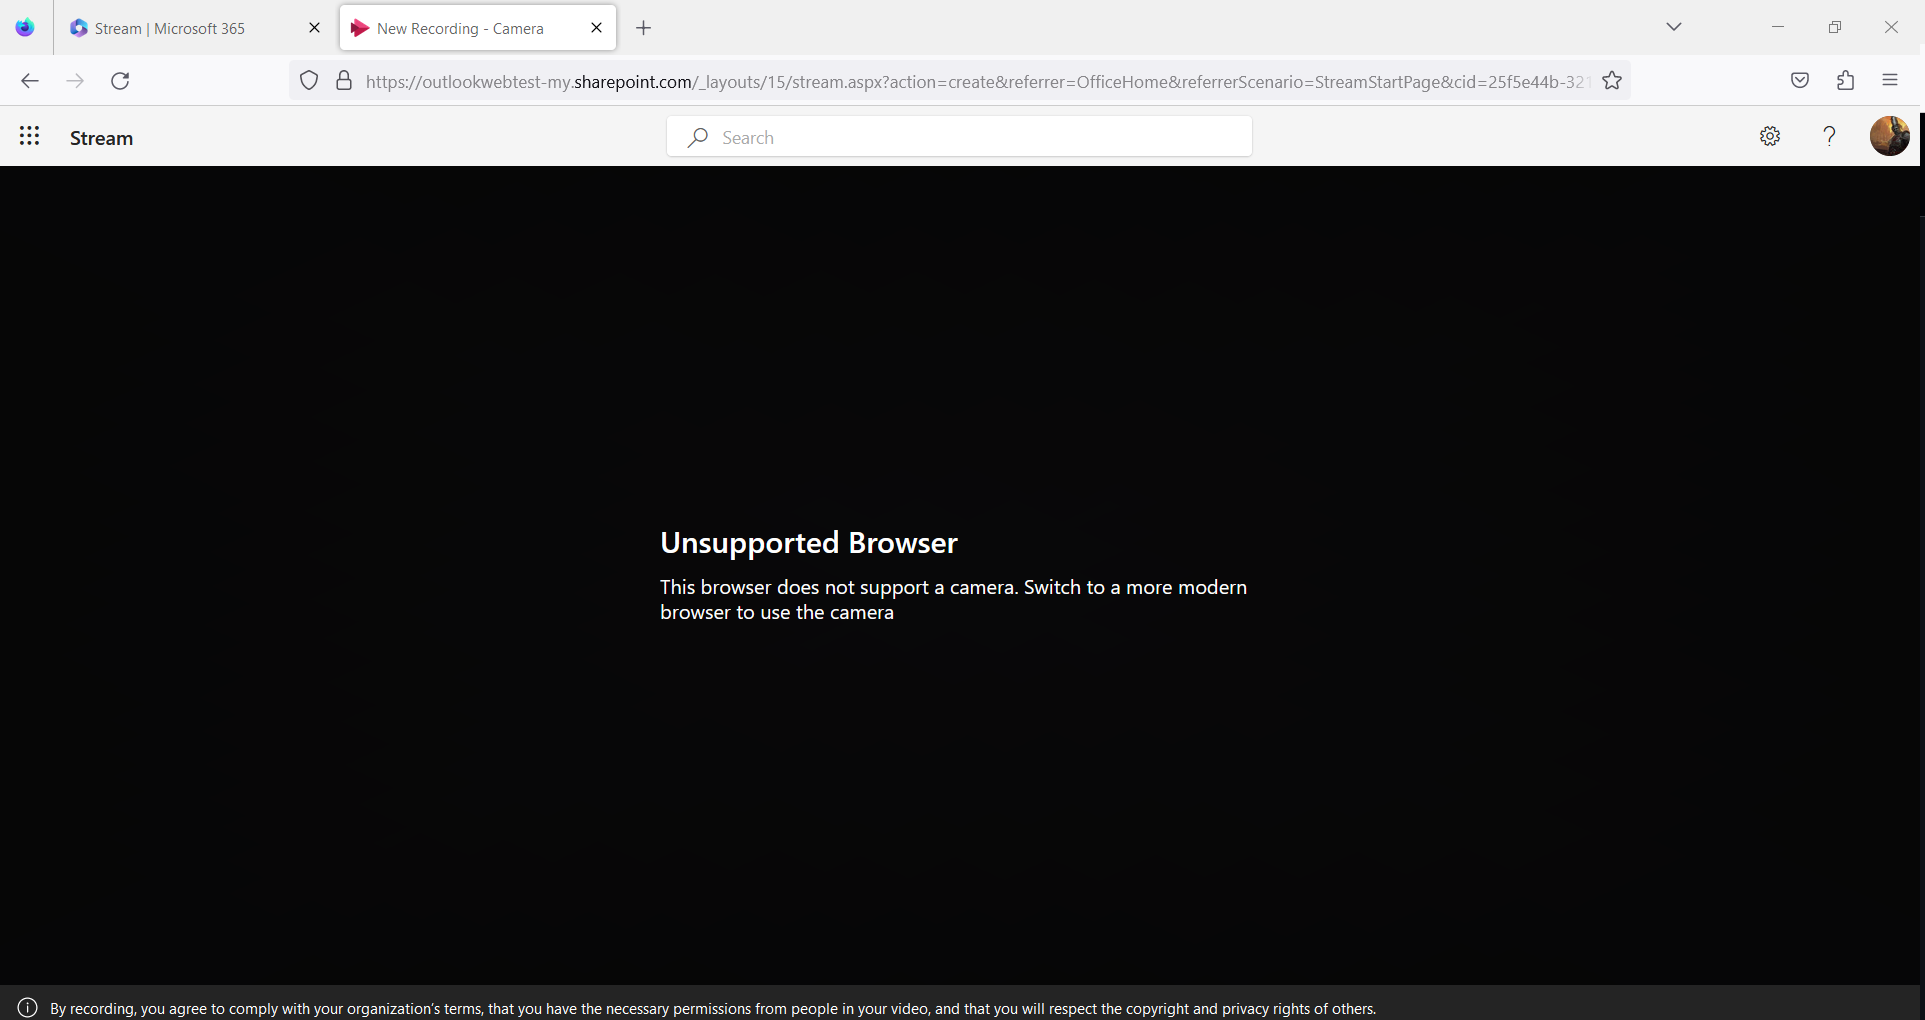Screen dimensions: 1925x1020
Task: View the tracking protection shield
Action: (x=308, y=81)
